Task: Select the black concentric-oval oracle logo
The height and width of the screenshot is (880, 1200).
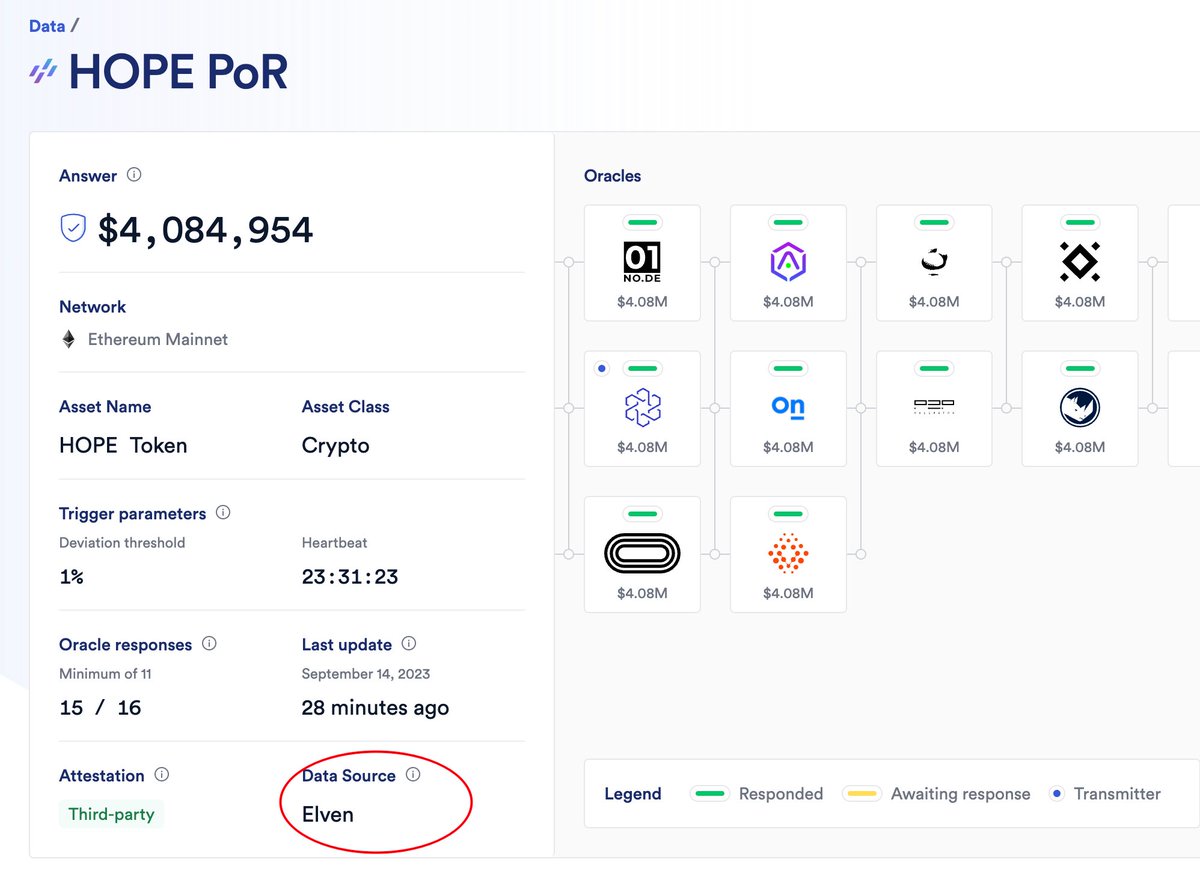Action: pos(642,553)
